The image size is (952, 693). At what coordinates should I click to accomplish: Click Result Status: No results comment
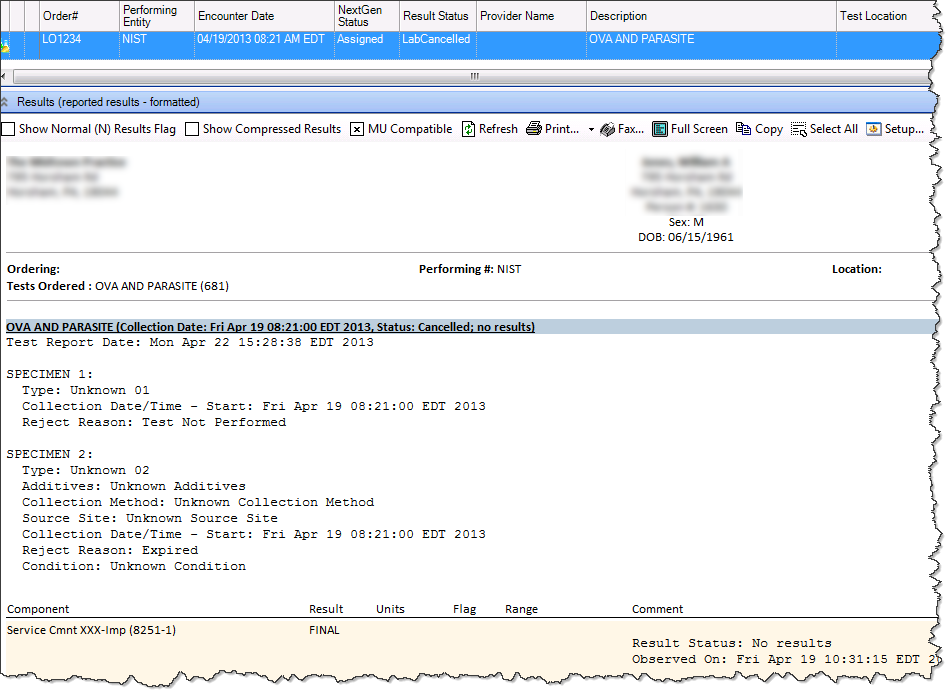732,643
